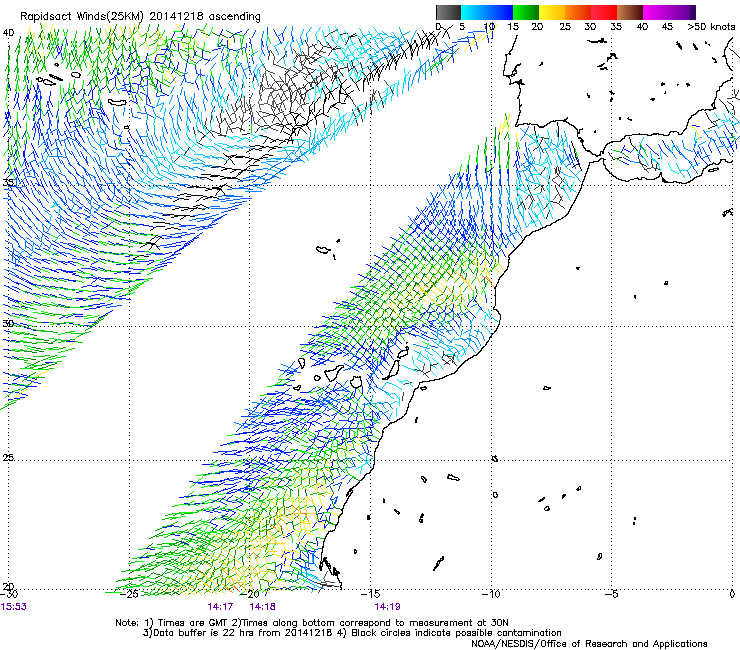Click the purple 14:19 swath time label
Screen dimensions: 740x650
click(387, 607)
